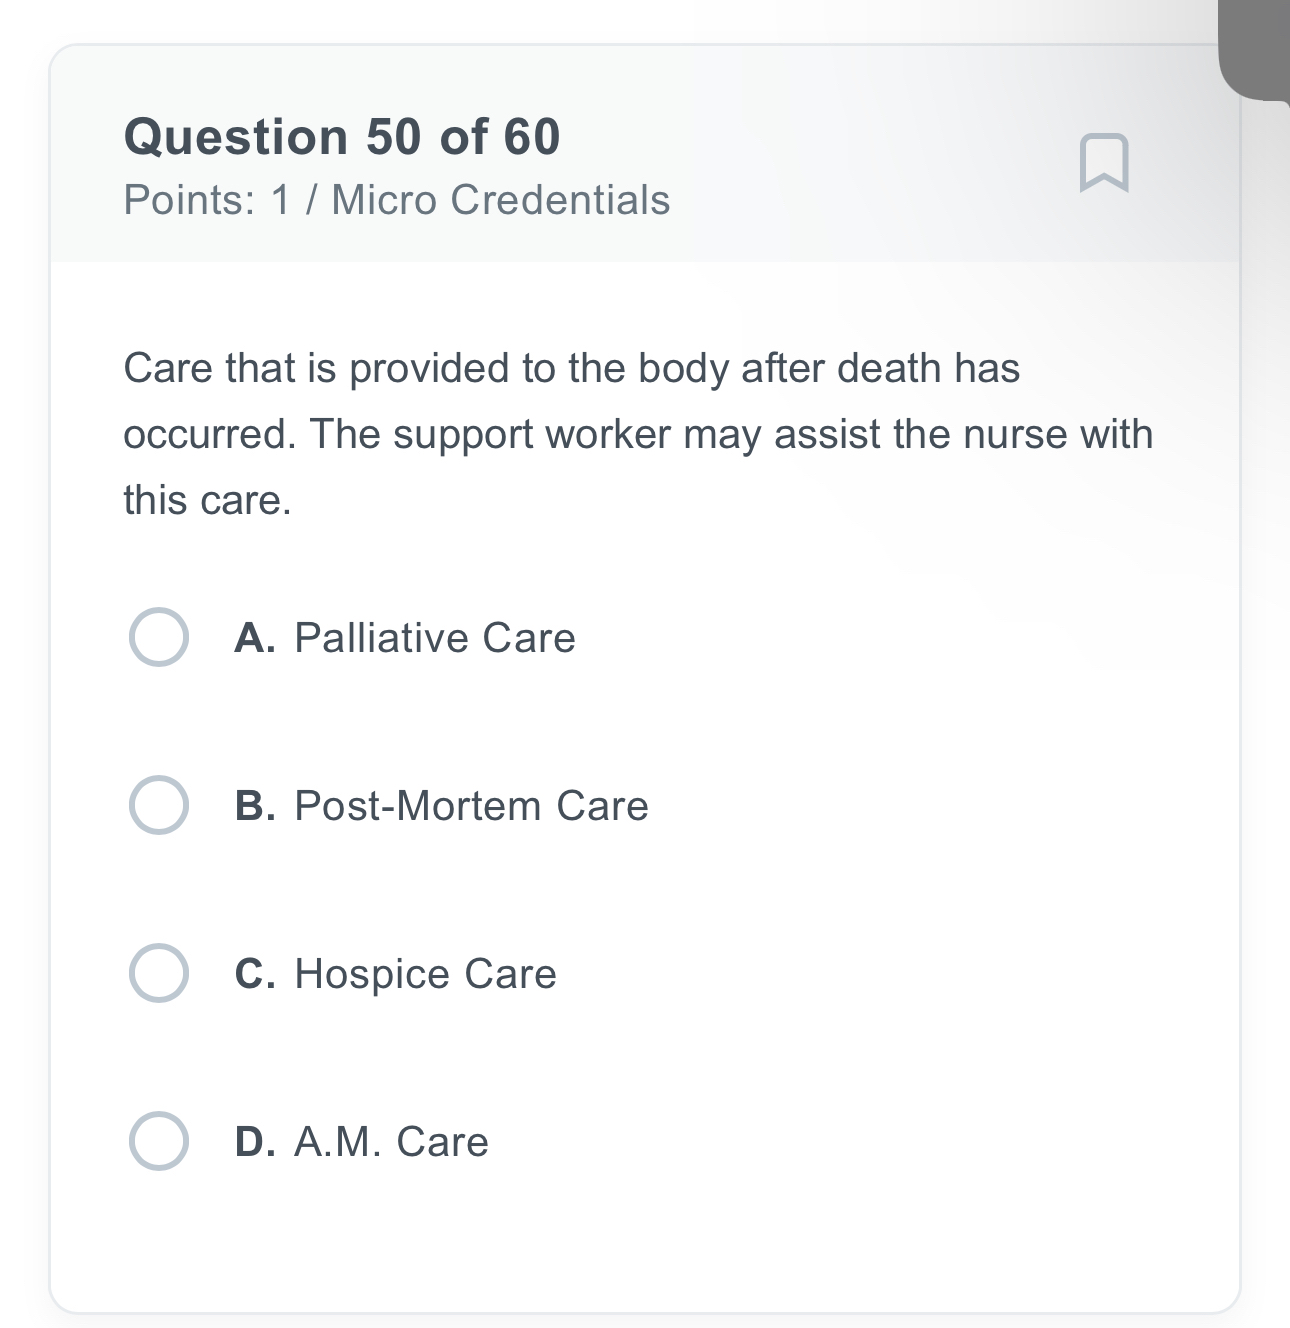Image resolution: width=1290 pixels, height=1328 pixels.
Task: Click 'Points: 1 / Micro Credentials' subtitle
Action: 396,200
